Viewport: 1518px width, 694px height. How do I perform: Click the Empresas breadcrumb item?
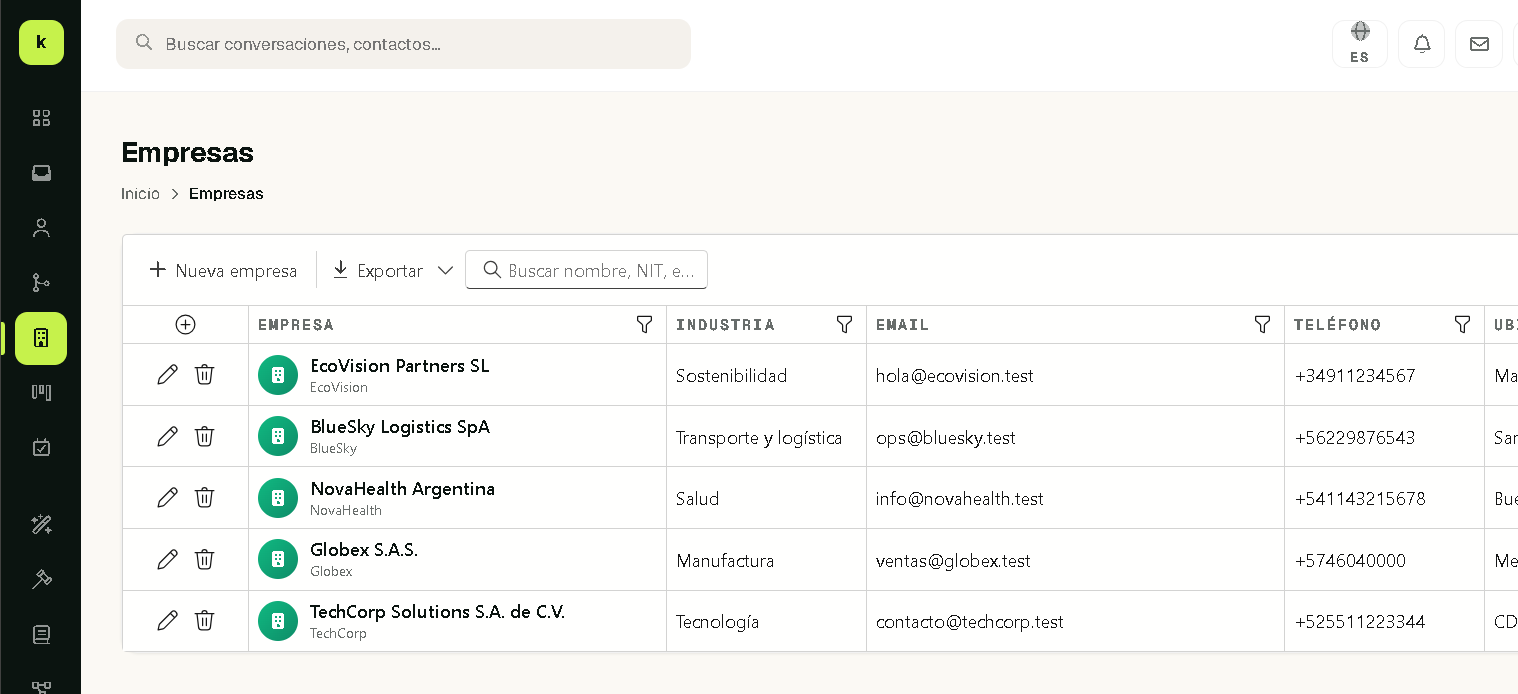click(x=226, y=193)
